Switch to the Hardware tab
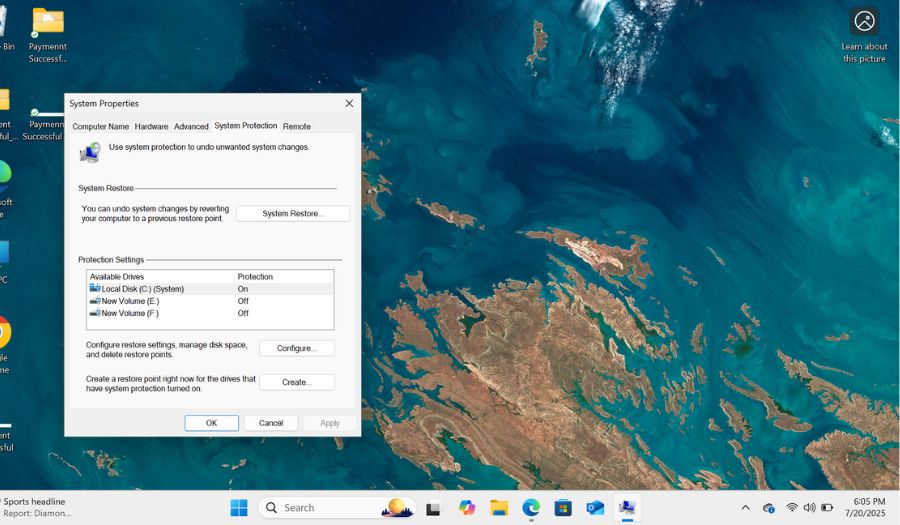 pyautogui.click(x=151, y=127)
